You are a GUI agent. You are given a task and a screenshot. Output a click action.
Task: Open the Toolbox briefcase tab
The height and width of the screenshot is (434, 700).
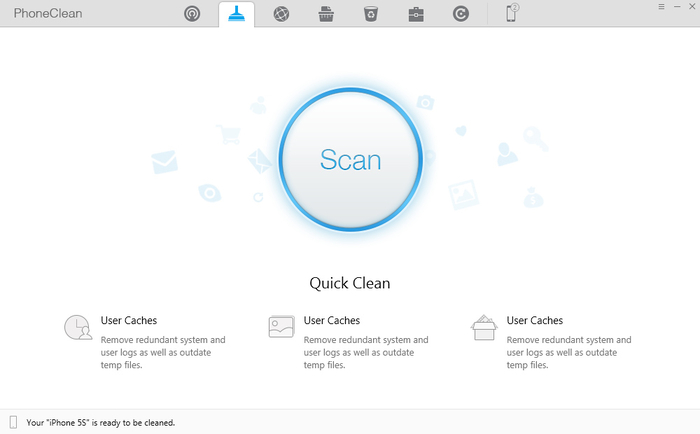tap(415, 14)
